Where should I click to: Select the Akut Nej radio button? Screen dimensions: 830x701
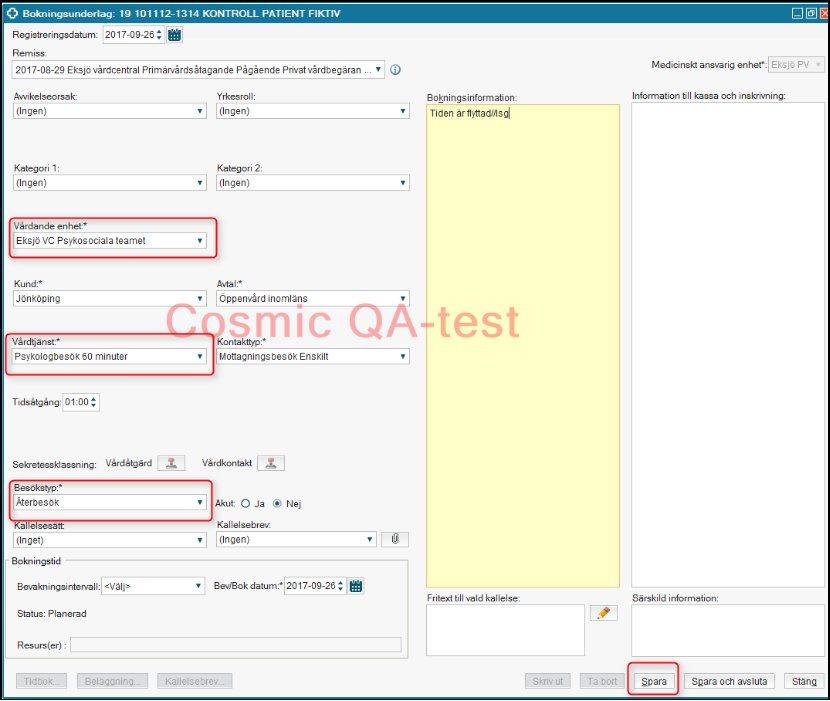pos(279,503)
